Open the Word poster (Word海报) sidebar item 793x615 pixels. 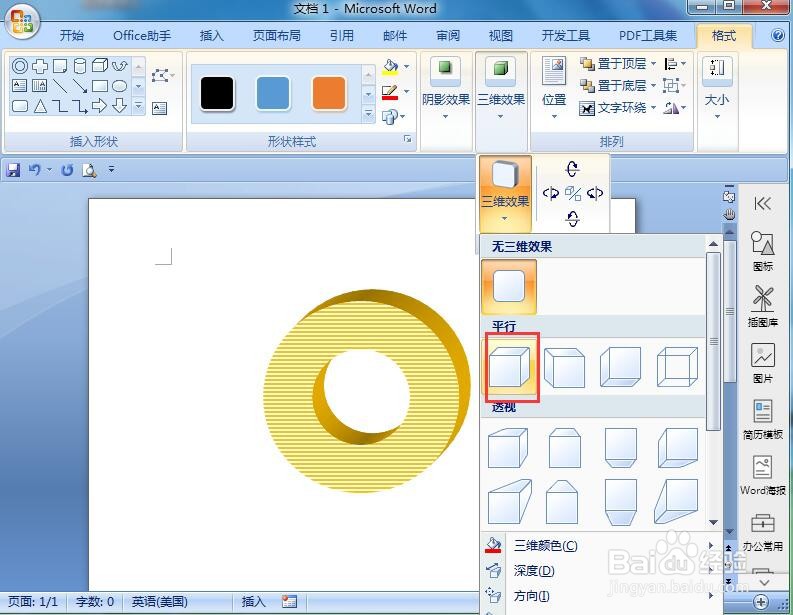[762, 475]
